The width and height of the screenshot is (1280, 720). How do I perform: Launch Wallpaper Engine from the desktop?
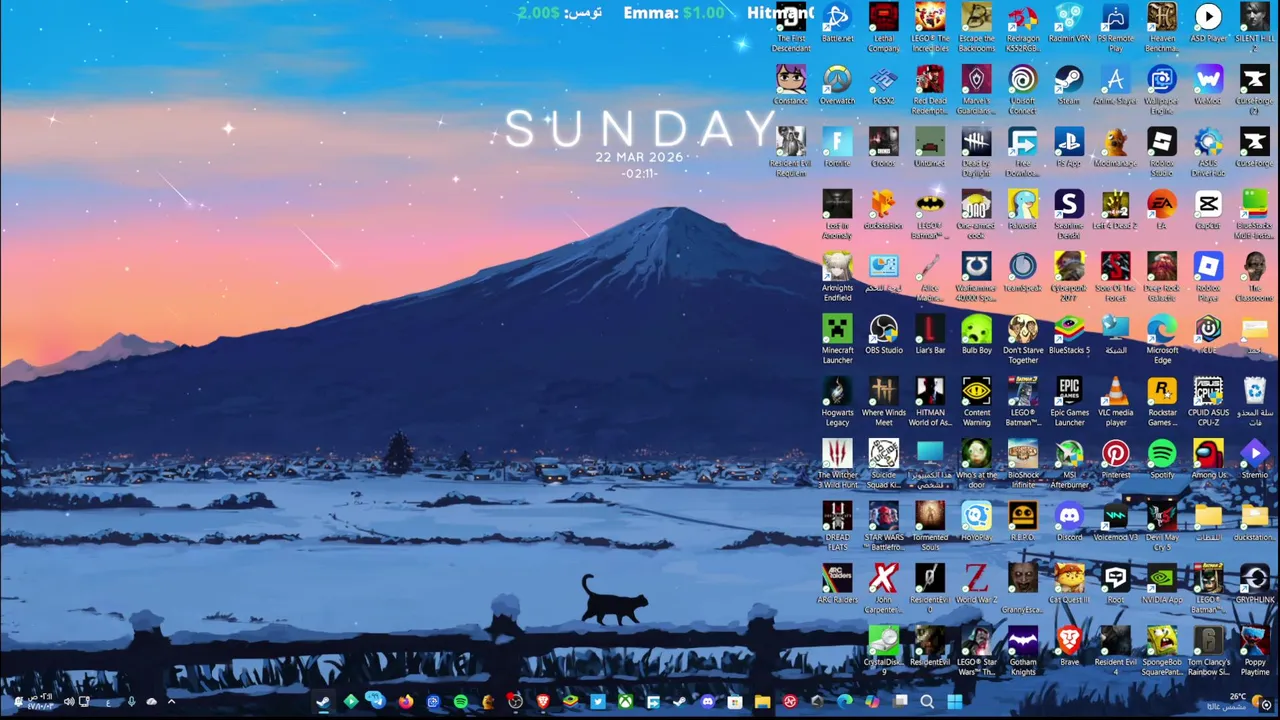(1161, 89)
